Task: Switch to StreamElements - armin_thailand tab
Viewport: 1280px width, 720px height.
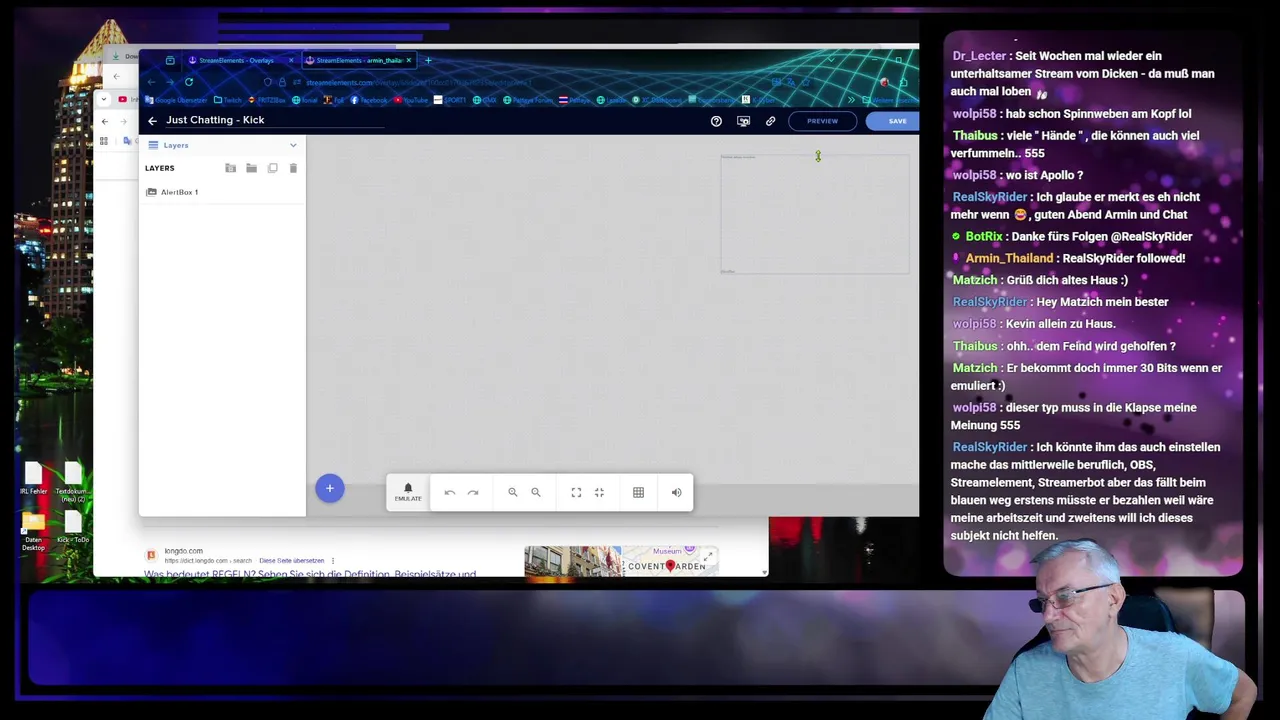Action: (x=359, y=60)
